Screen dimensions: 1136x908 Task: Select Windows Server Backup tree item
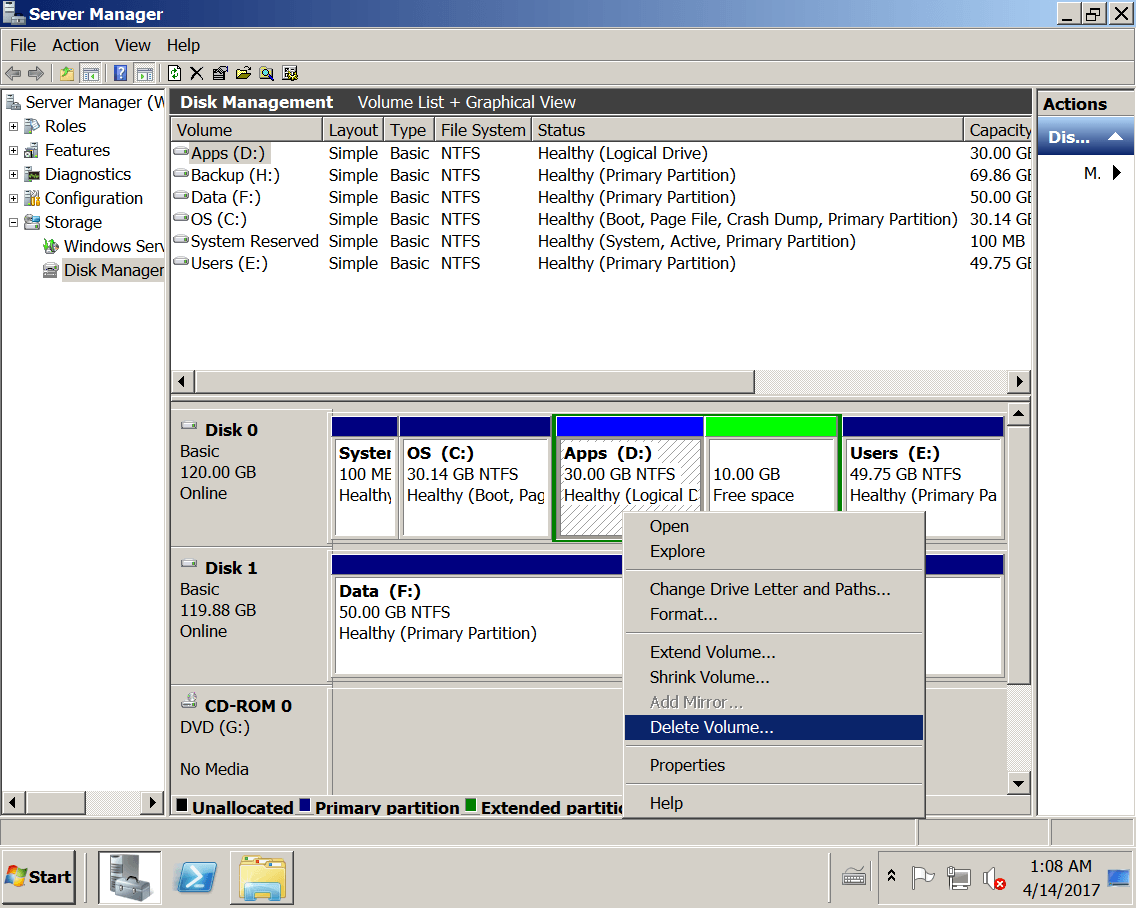[x=114, y=246]
